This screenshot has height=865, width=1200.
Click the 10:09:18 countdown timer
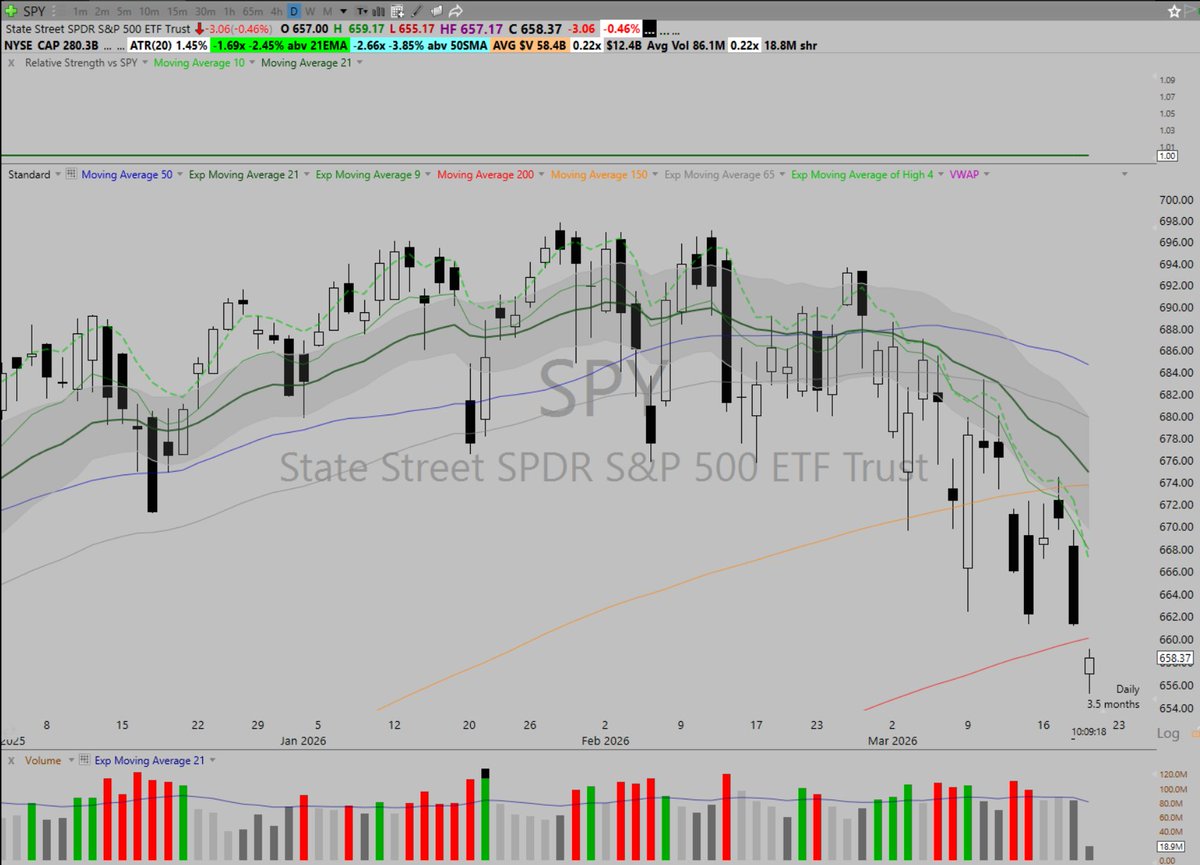pos(1087,732)
